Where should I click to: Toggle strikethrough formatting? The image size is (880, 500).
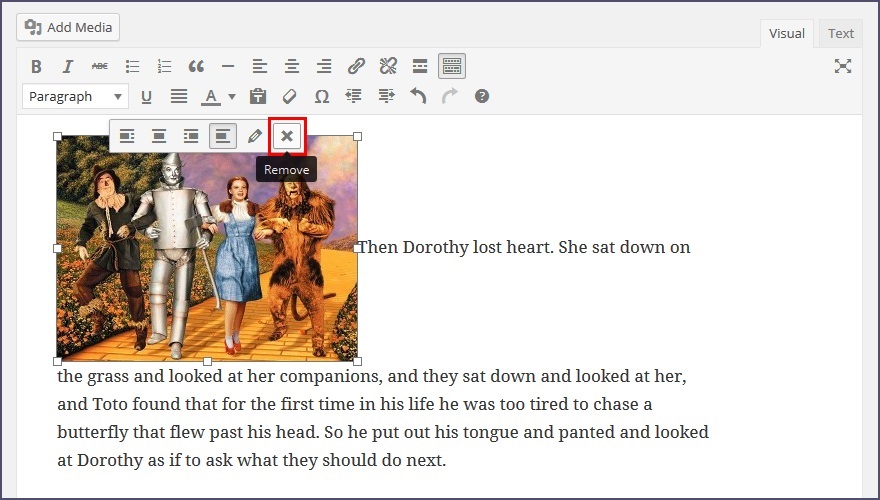(x=100, y=67)
